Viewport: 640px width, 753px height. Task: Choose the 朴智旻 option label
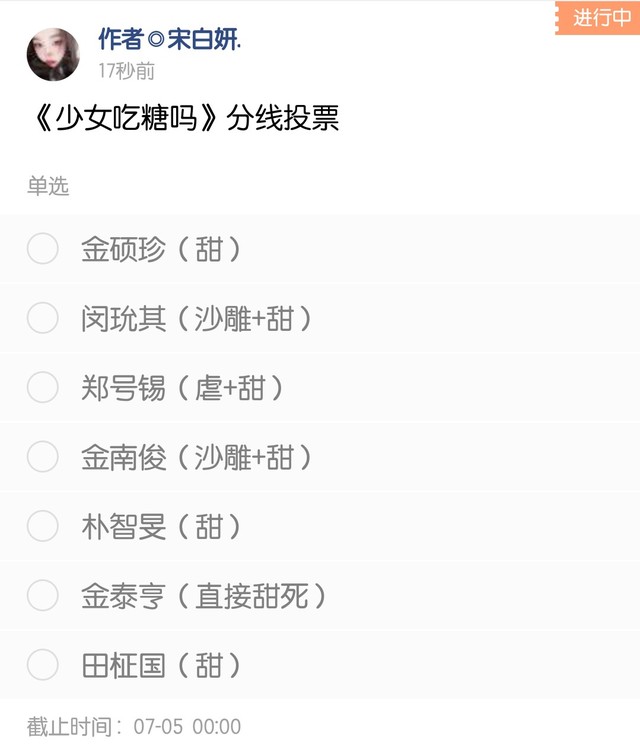click(161, 526)
